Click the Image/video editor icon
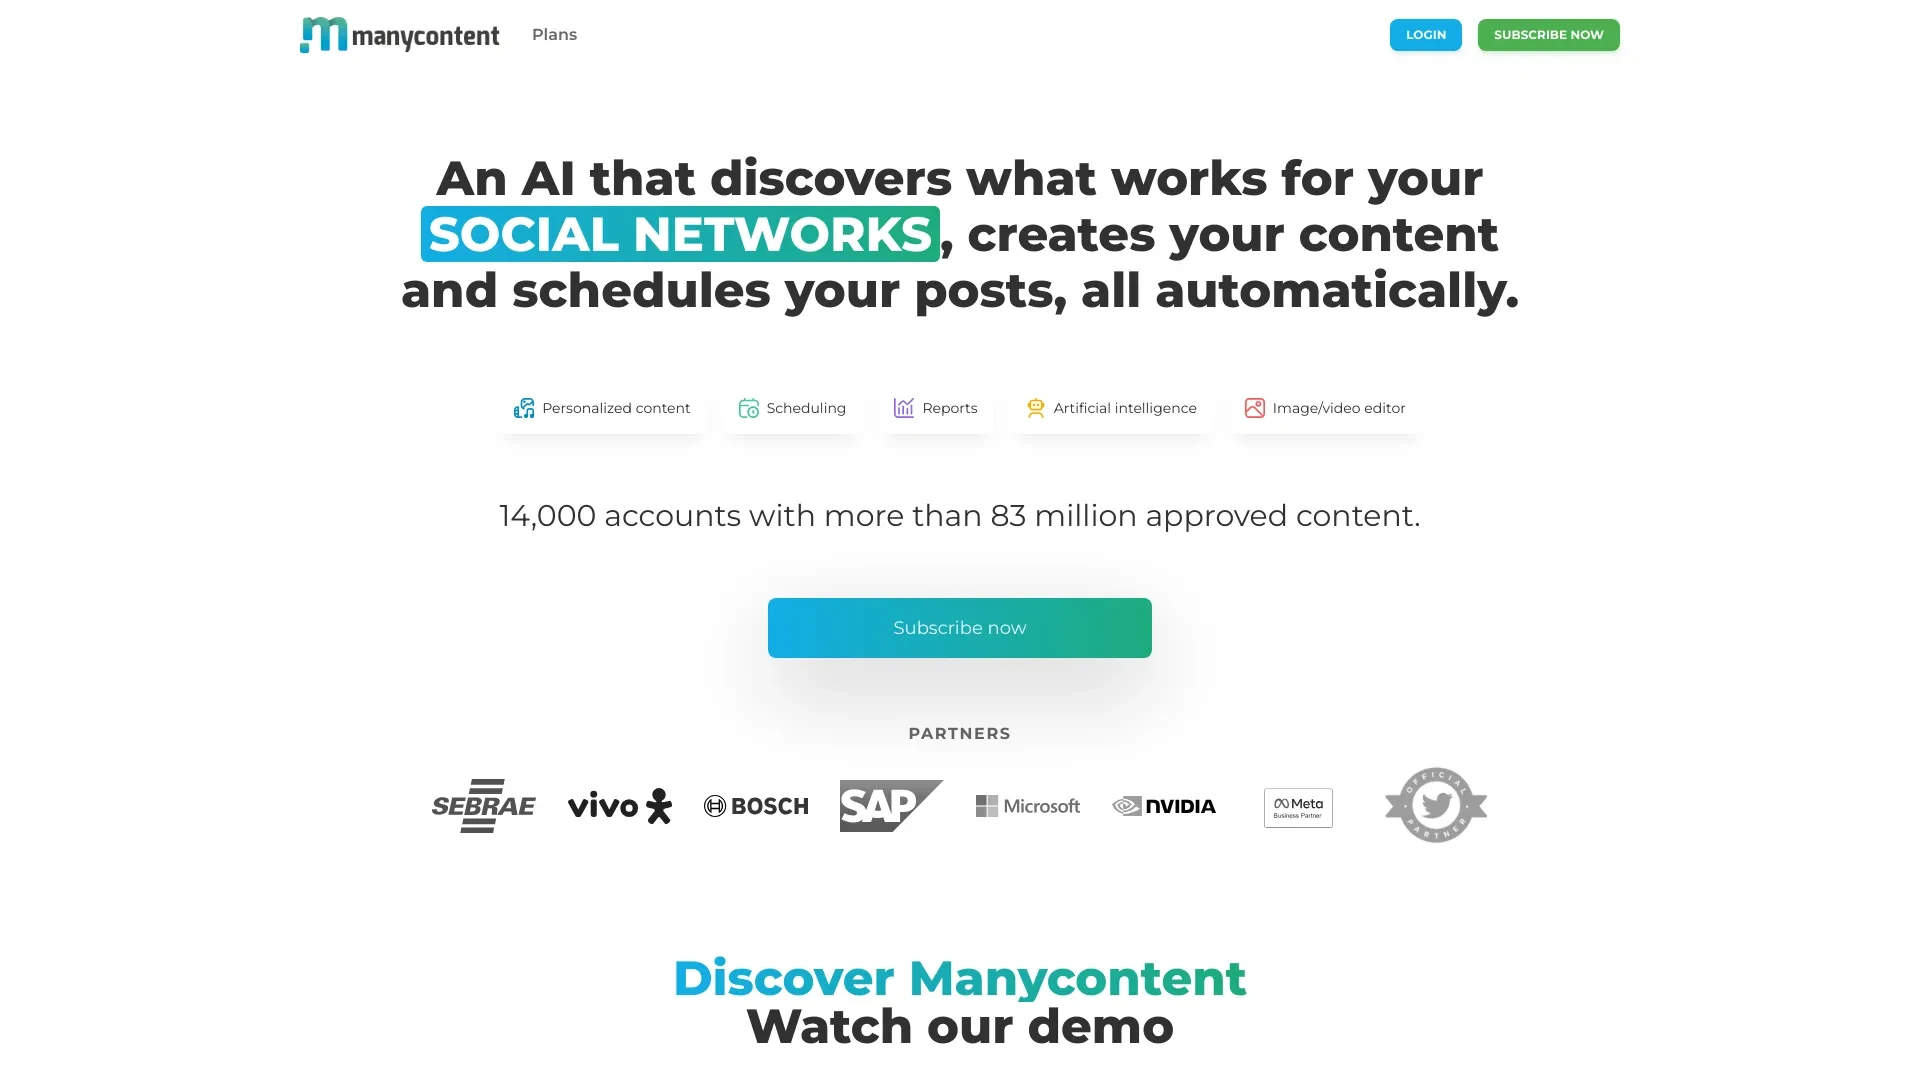Image resolution: width=1920 pixels, height=1080 pixels. (x=1254, y=407)
